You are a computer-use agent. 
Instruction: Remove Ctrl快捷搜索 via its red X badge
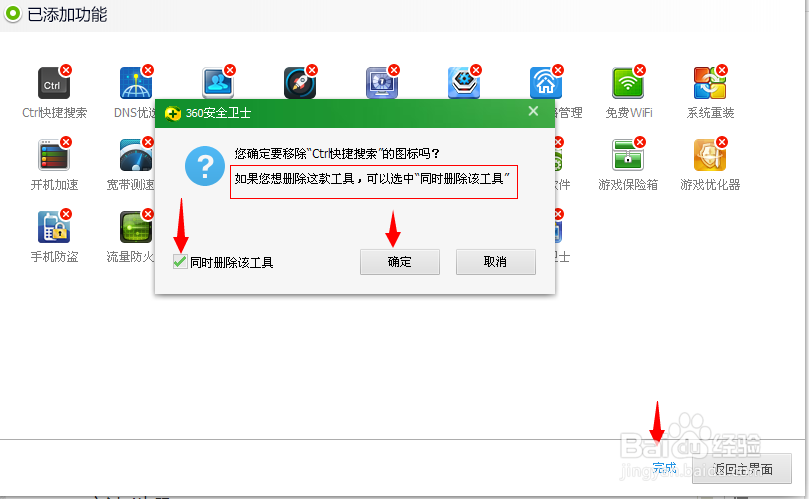pyautogui.click(x=66, y=70)
